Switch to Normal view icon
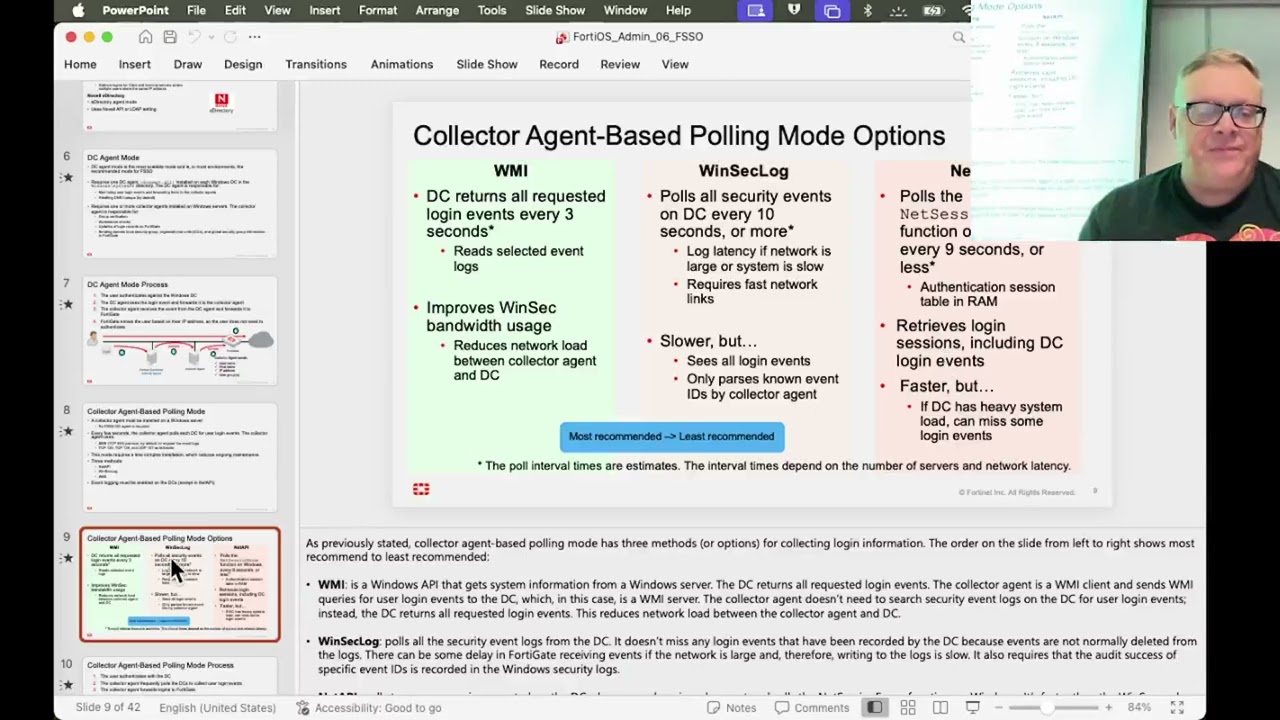This screenshot has width=1280, height=720. point(874,708)
